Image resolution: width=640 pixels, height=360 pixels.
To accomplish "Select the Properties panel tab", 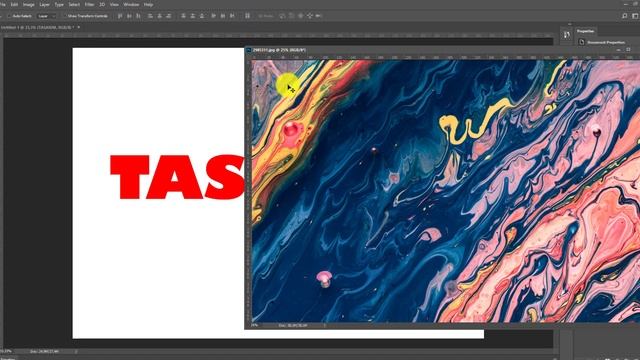I will pos(585,31).
